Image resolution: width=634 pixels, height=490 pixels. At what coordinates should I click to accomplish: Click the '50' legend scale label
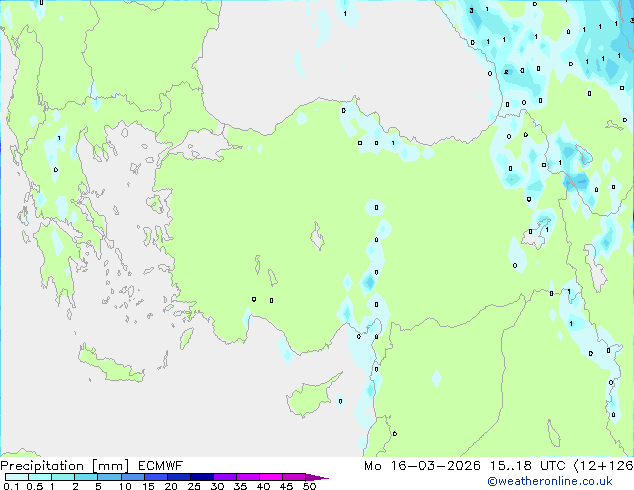pyautogui.click(x=309, y=486)
